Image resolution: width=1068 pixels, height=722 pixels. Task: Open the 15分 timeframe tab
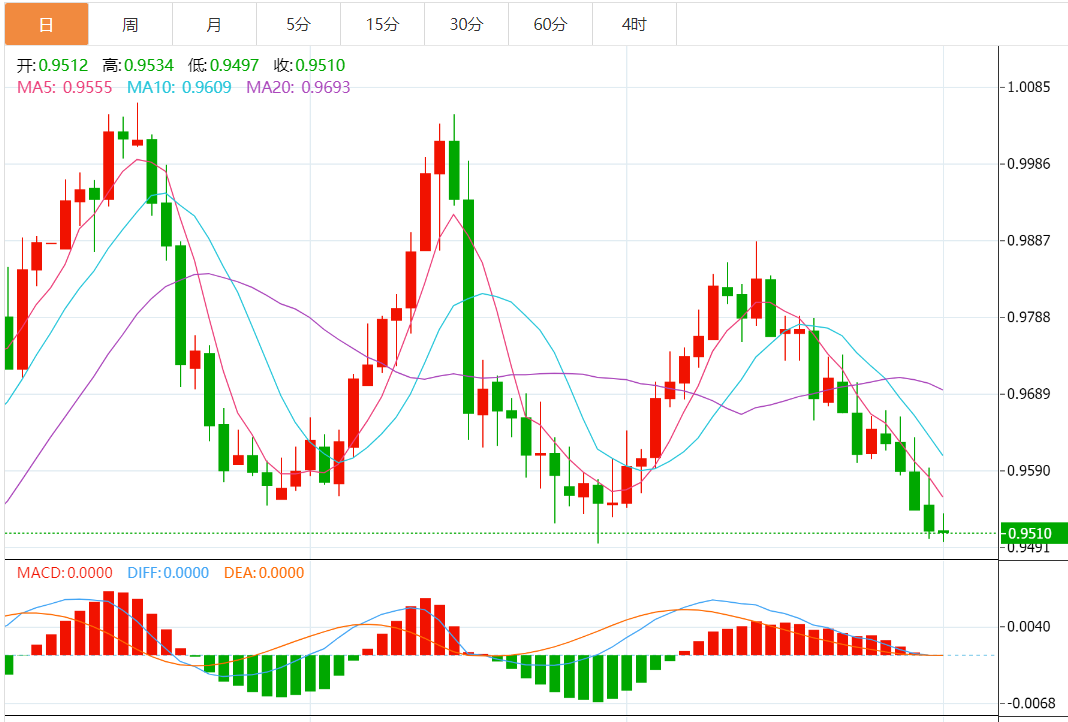pos(382,25)
